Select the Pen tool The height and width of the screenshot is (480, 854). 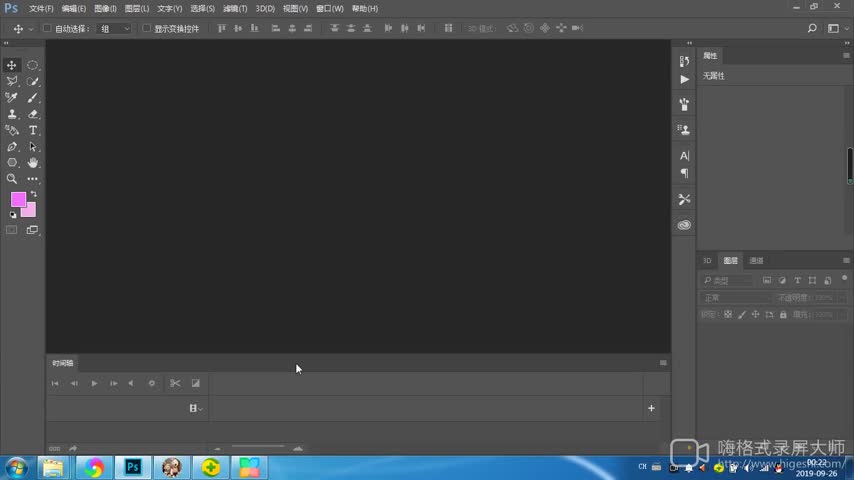[11, 147]
